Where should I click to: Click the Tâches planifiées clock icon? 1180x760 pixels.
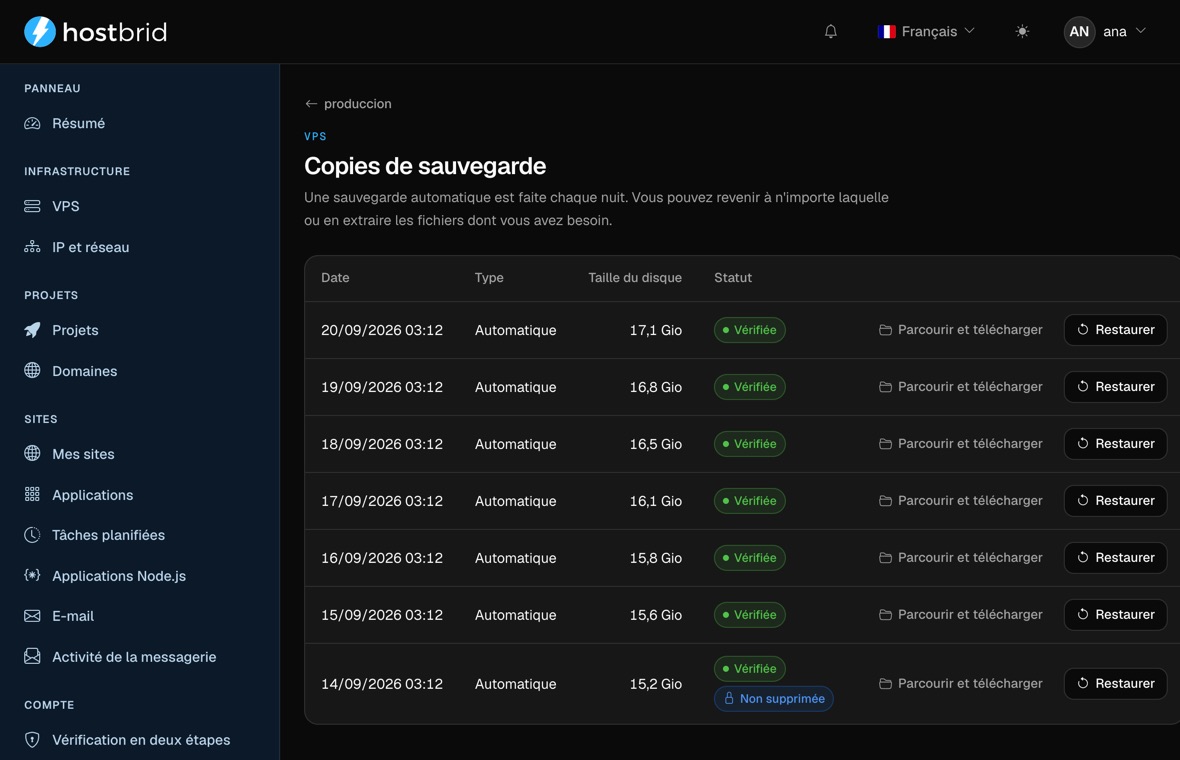click(x=32, y=535)
